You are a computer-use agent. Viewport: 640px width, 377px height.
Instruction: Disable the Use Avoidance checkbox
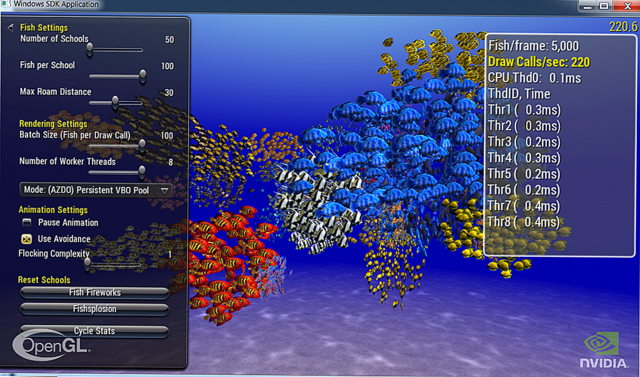[x=27, y=239]
